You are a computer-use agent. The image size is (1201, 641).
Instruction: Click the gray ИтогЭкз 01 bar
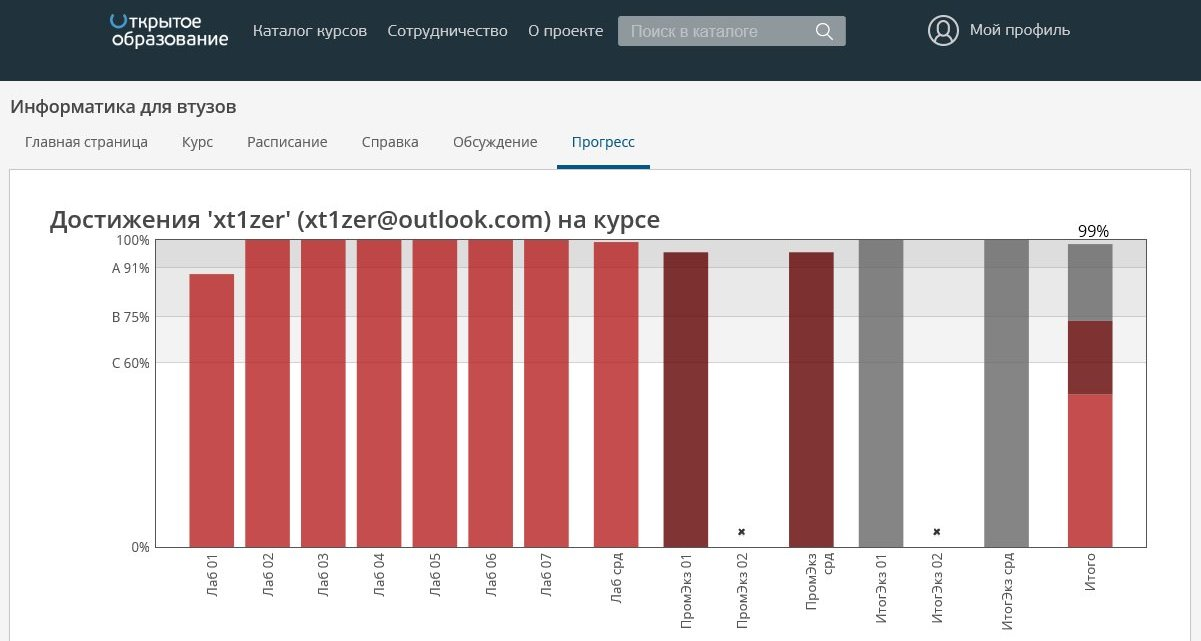coord(880,393)
